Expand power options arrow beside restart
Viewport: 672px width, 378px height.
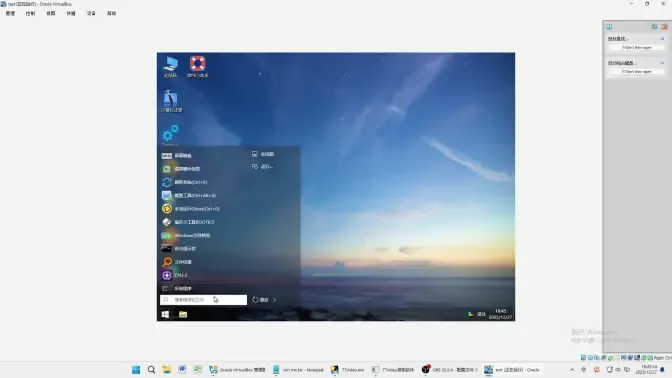(274, 300)
